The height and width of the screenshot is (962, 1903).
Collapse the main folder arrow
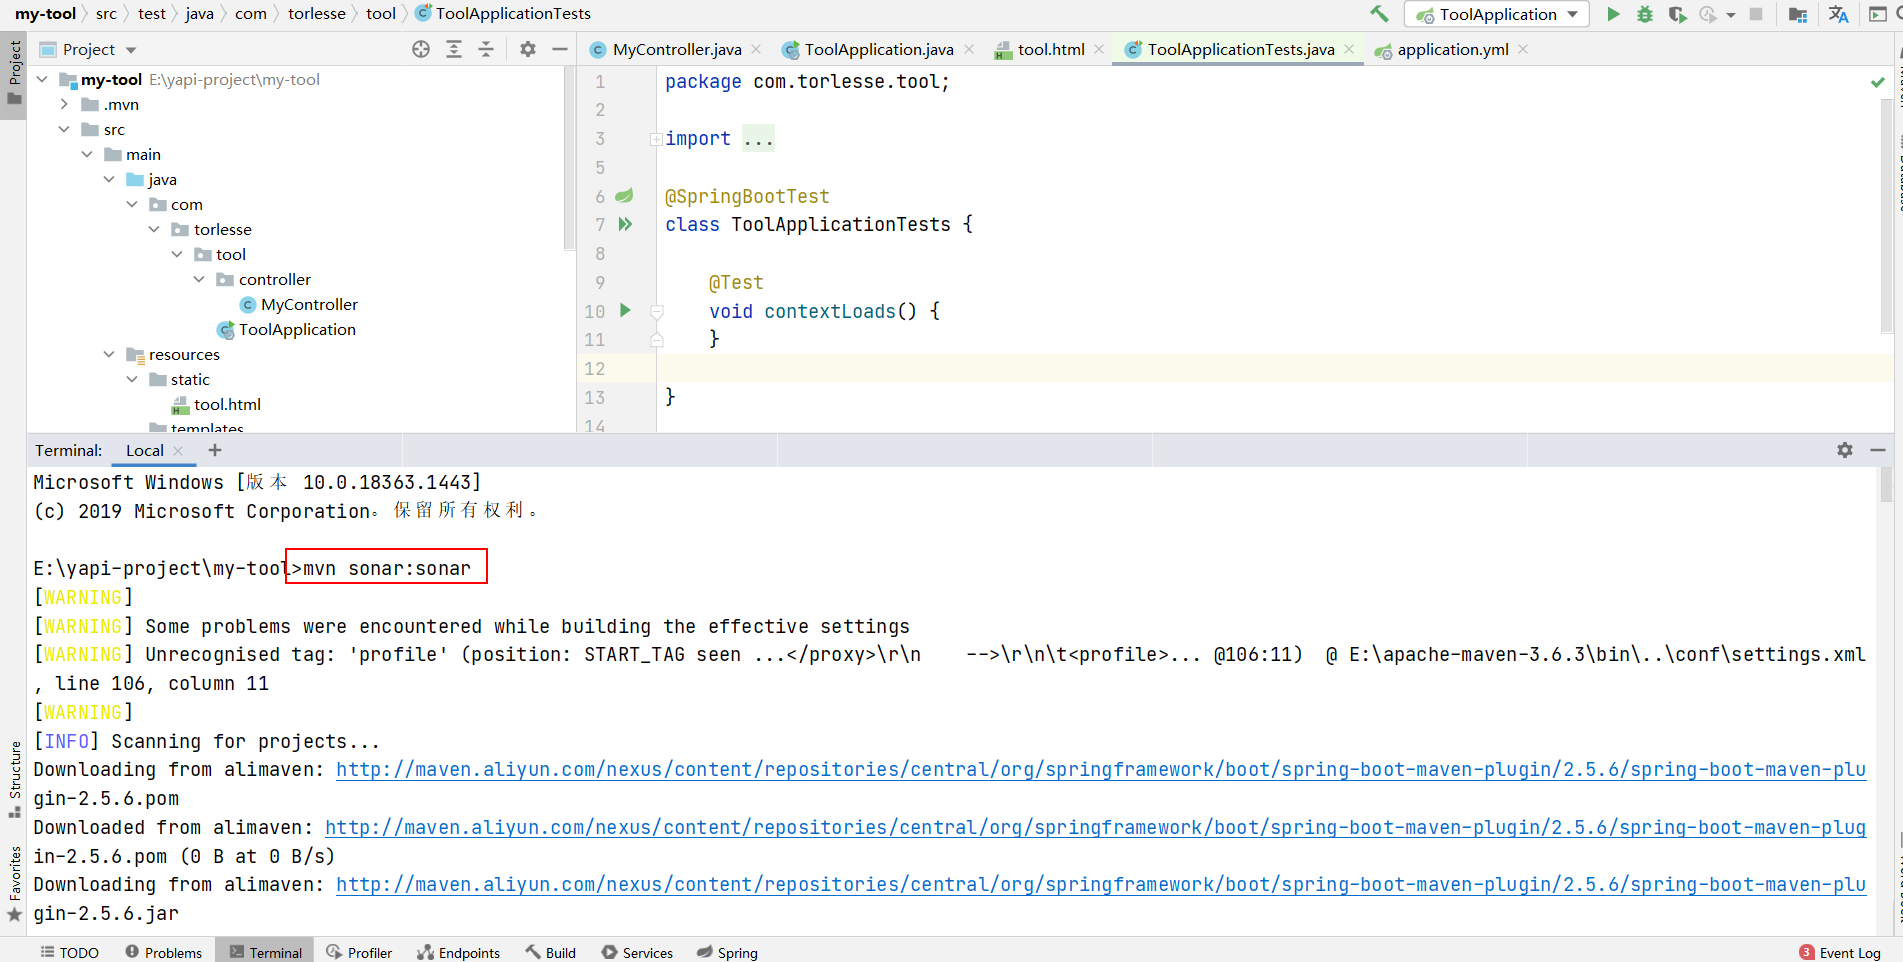pos(87,154)
